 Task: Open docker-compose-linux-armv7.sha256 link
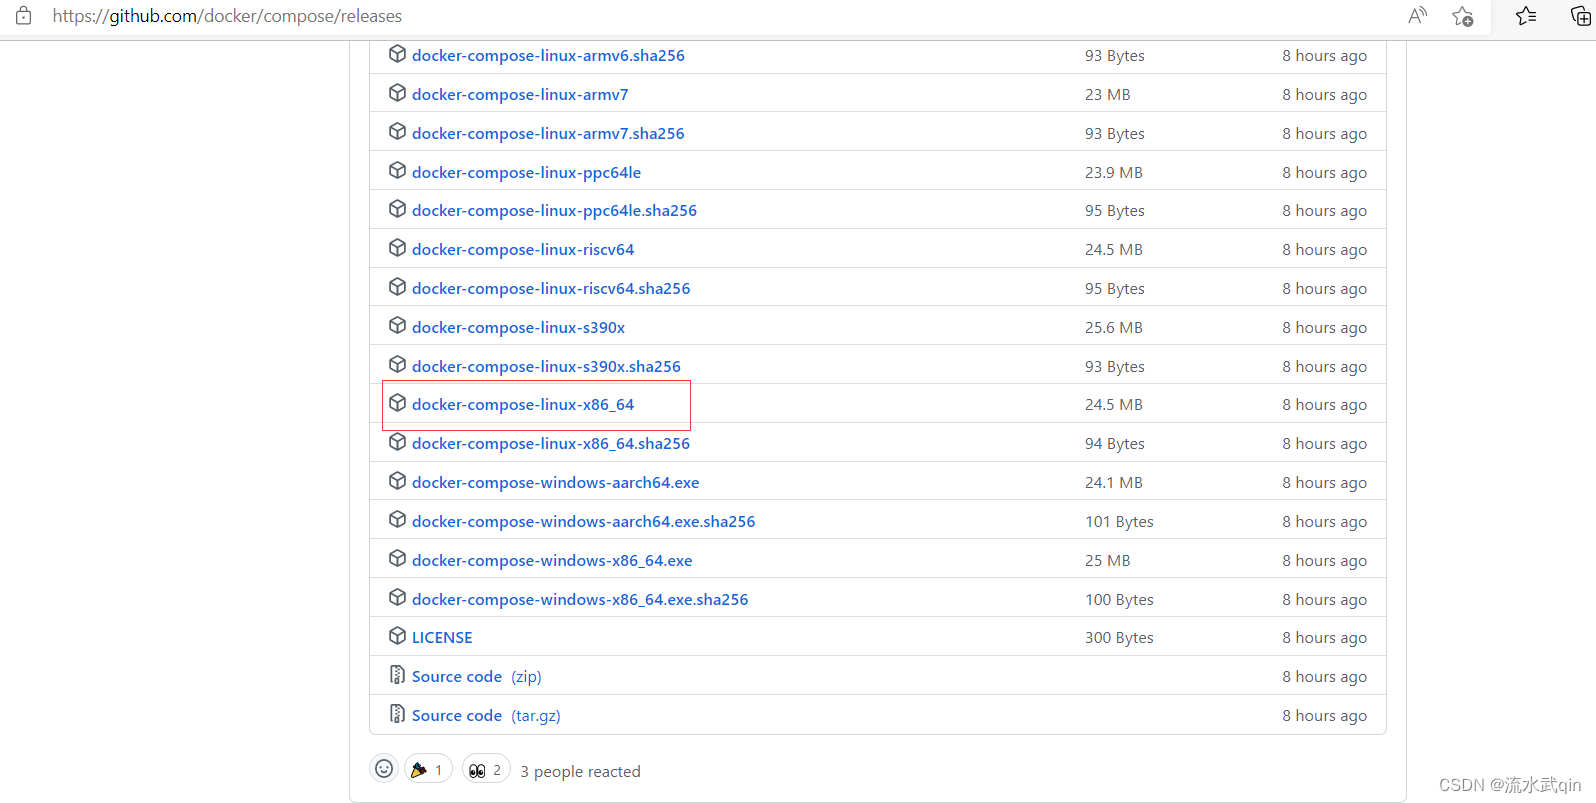548,134
